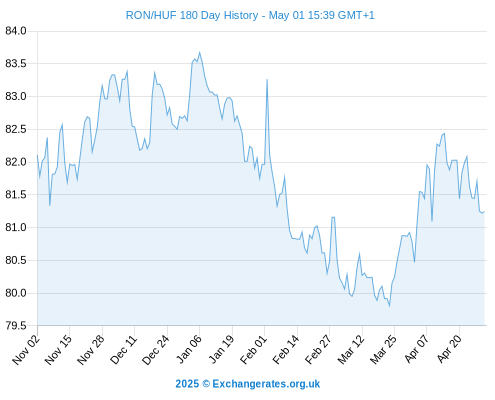Open the Exchangerates.org.uk footer link
This screenshot has width=495, height=400.
(266, 384)
